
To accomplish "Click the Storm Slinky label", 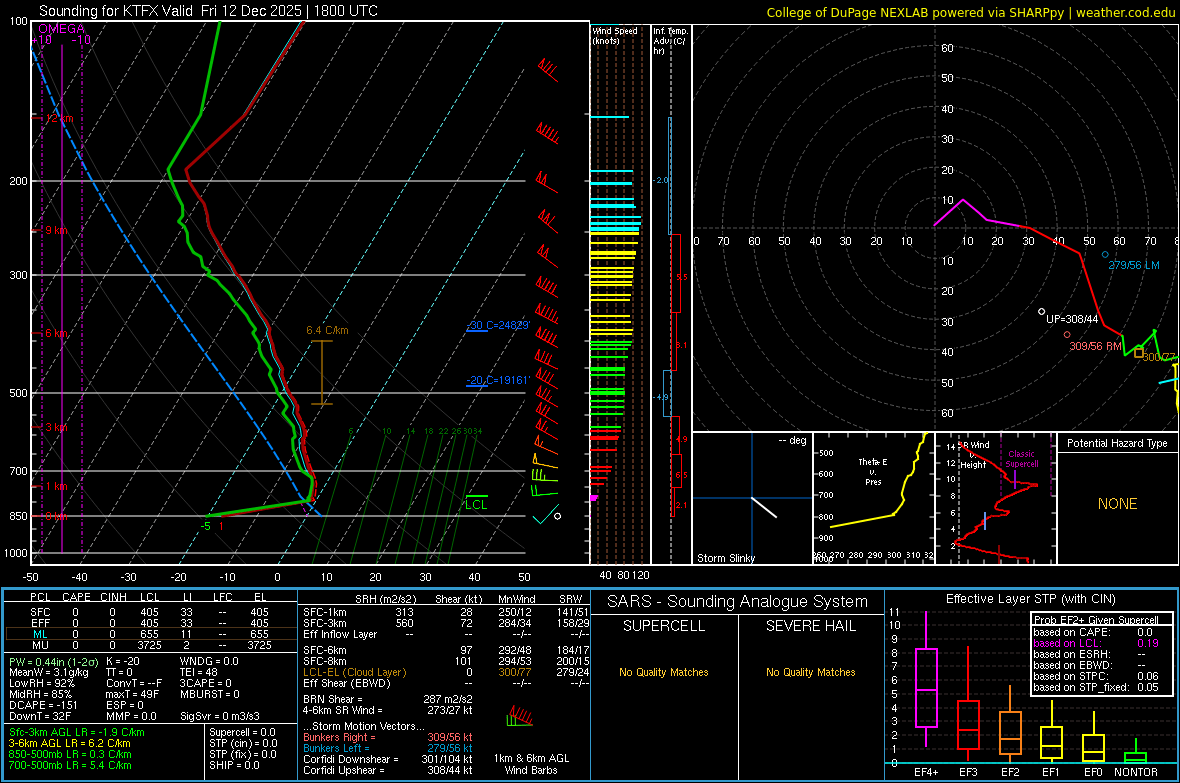I will [x=725, y=558].
